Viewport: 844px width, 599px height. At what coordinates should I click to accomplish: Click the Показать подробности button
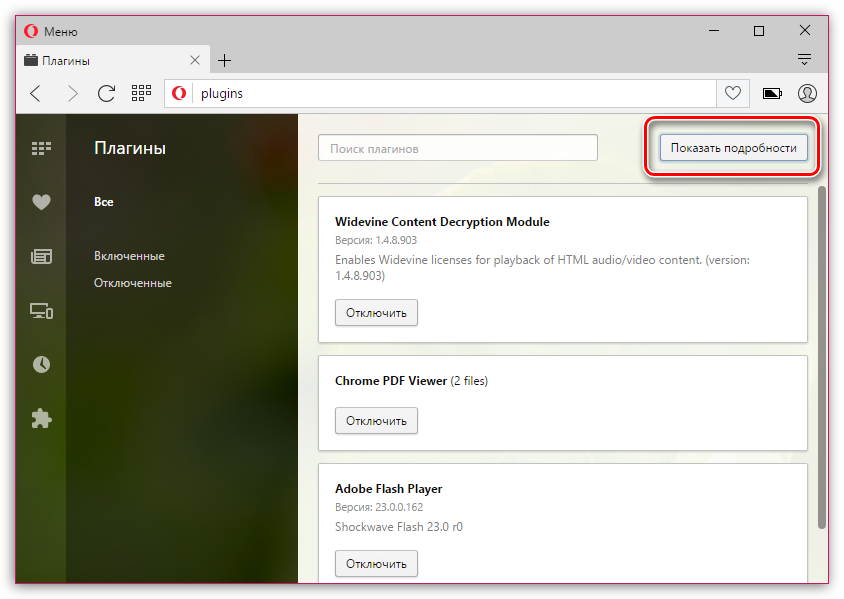point(733,148)
